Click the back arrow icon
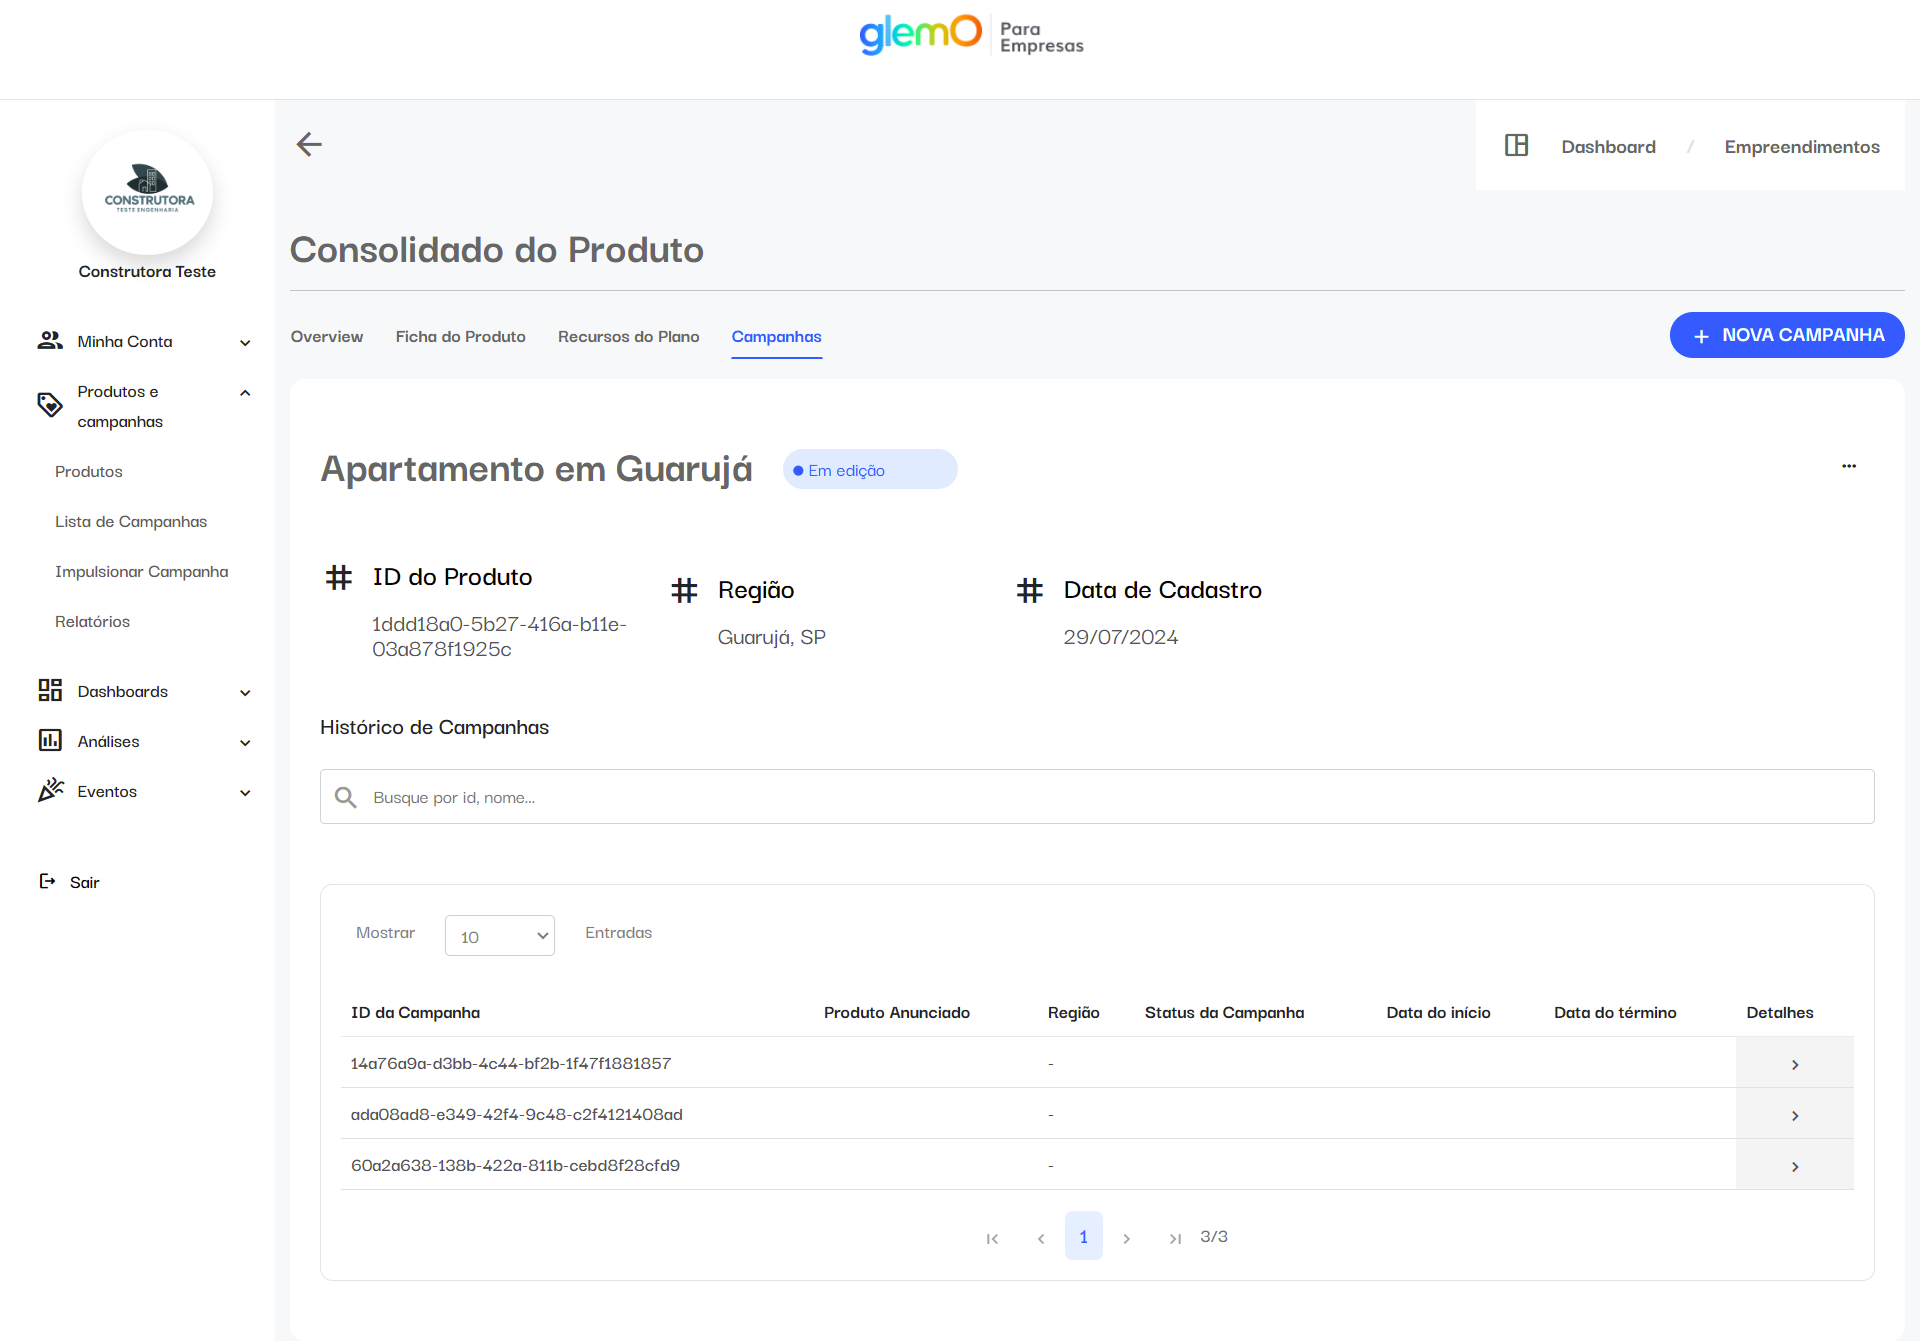The image size is (1920, 1341). coord(309,145)
